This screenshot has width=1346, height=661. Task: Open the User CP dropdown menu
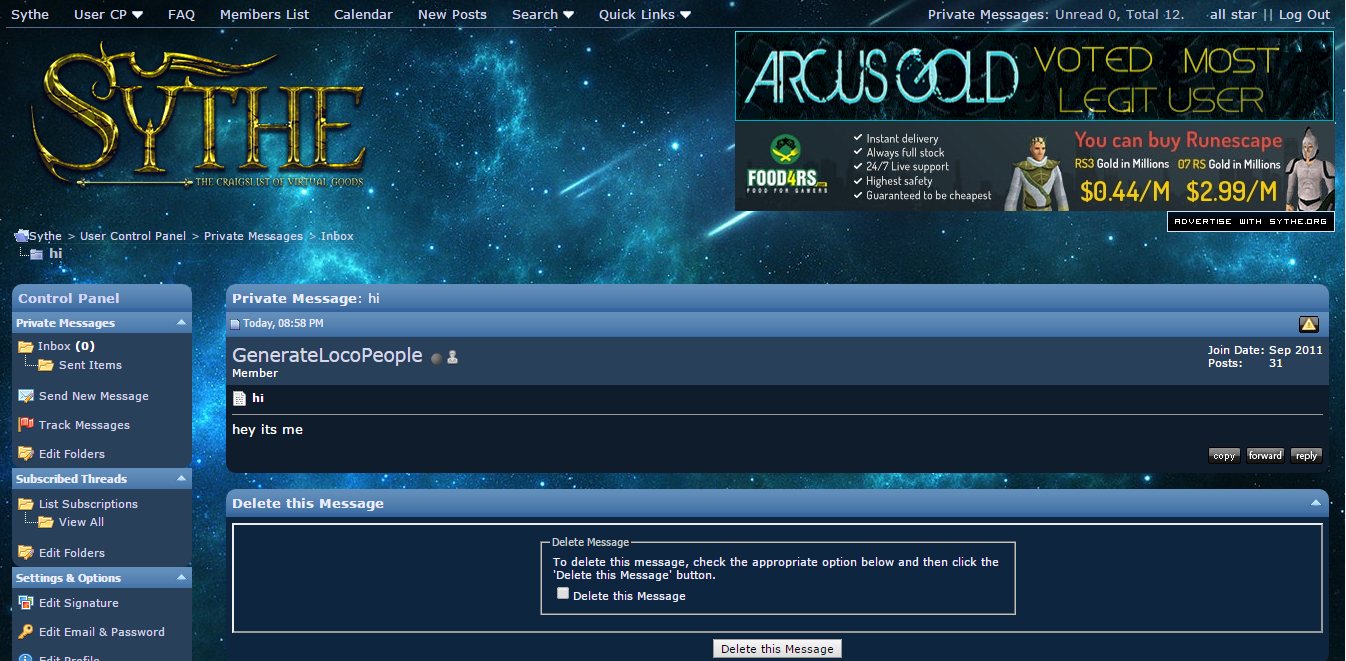tap(108, 14)
